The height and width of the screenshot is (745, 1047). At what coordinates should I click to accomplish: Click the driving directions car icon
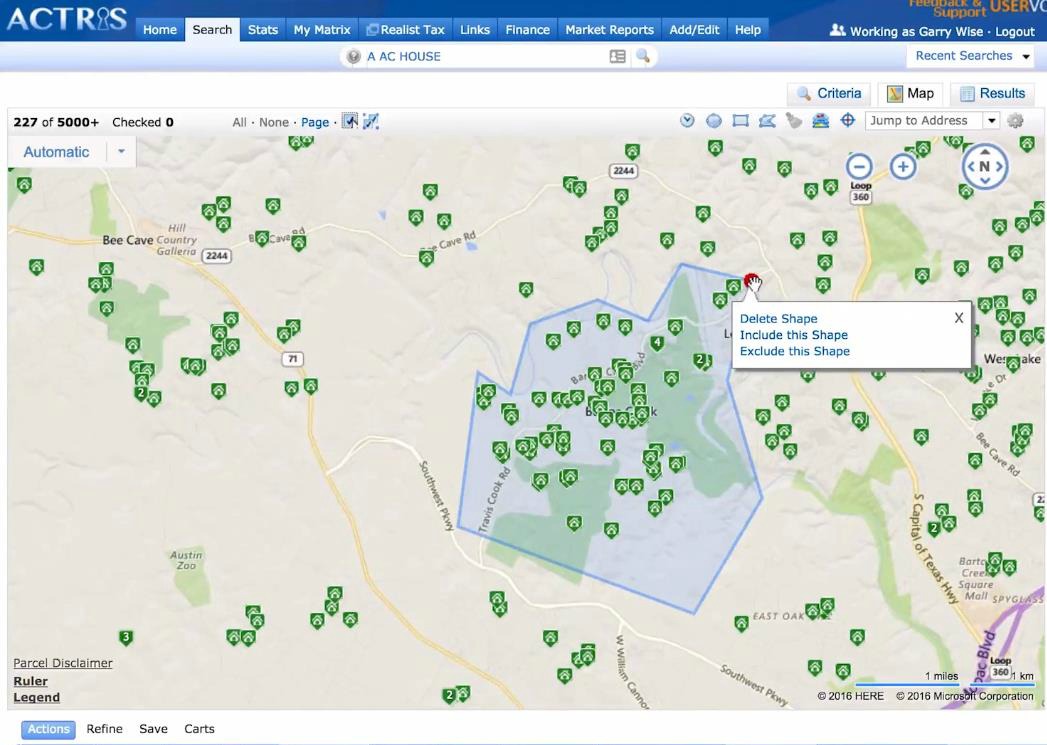[821, 120]
